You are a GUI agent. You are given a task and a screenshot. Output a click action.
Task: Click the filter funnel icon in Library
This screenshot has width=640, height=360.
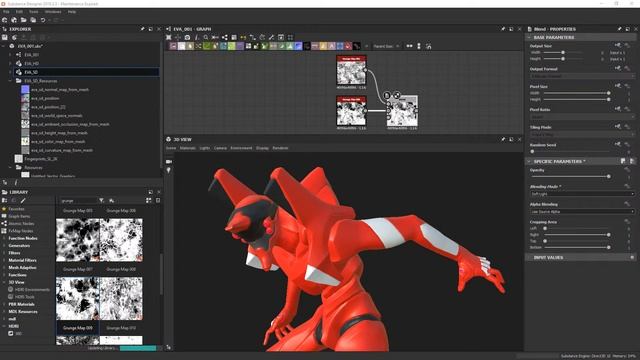(101, 200)
